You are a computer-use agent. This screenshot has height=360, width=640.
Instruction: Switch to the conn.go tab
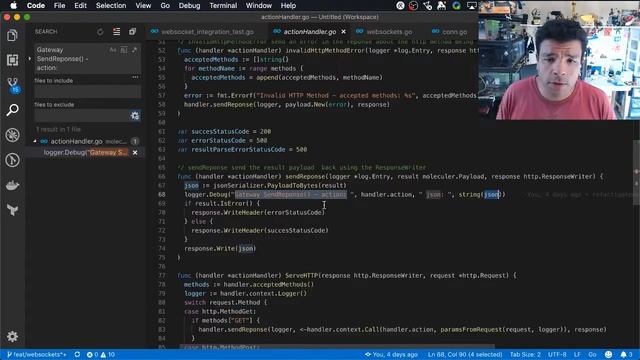(x=454, y=31)
